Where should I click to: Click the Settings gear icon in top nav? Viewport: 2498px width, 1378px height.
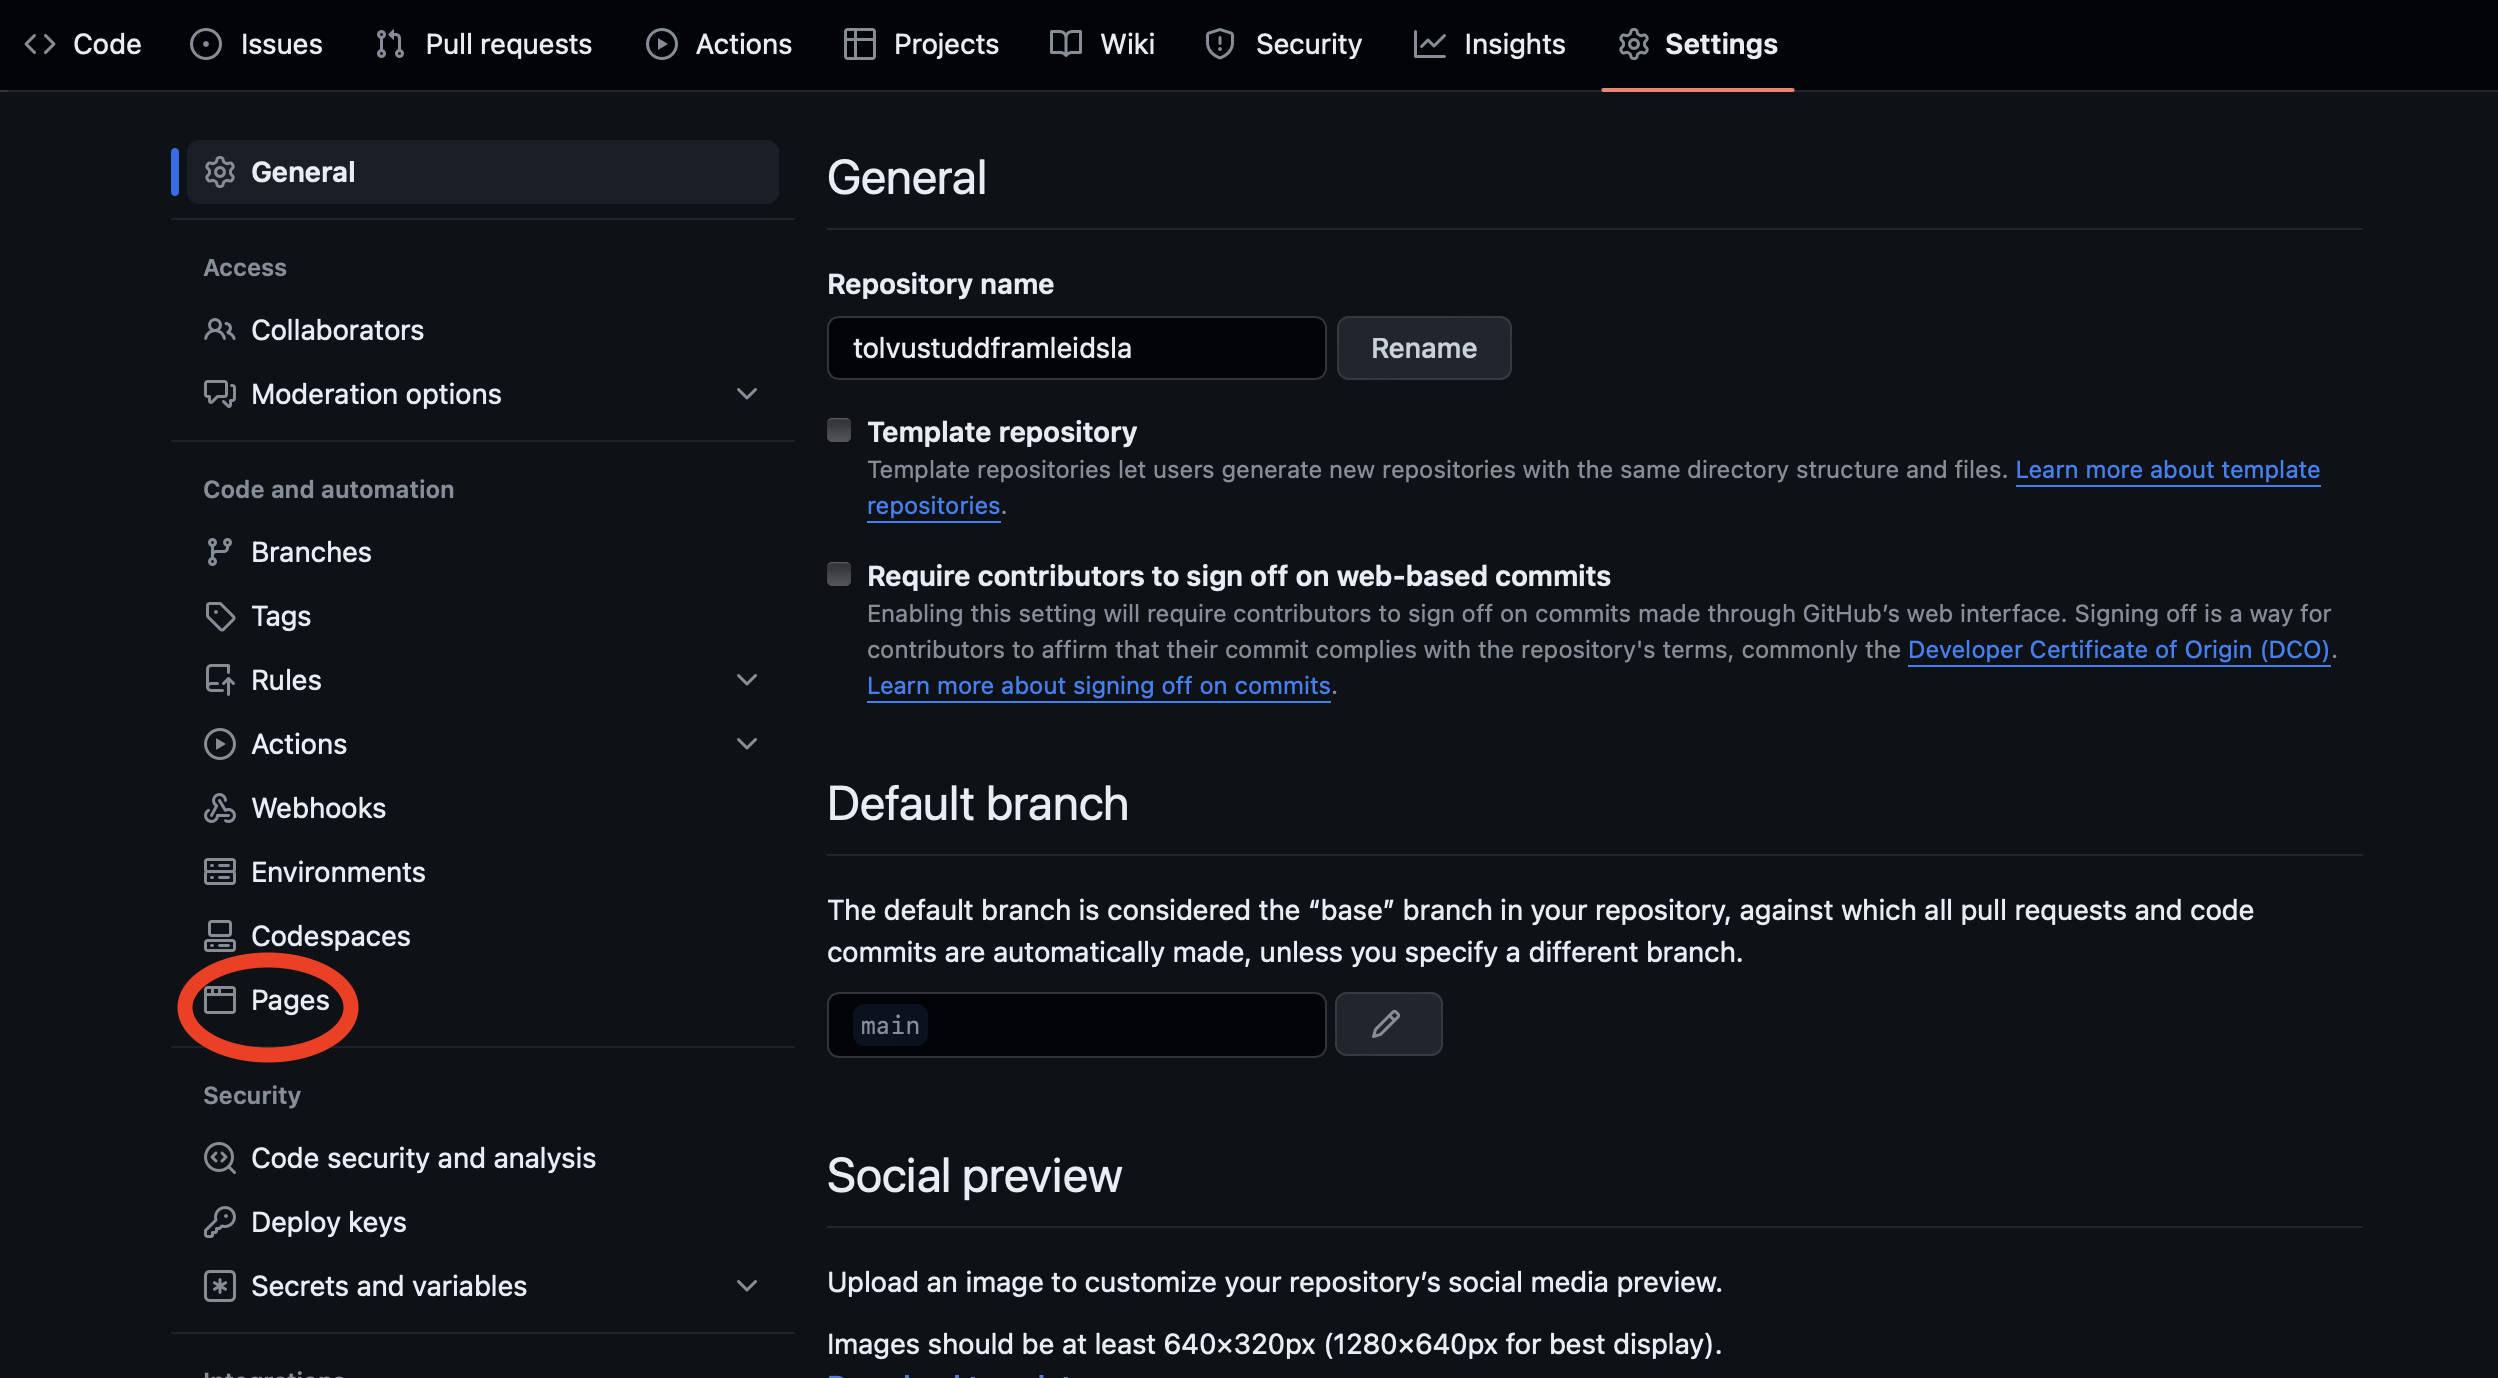(x=1633, y=44)
